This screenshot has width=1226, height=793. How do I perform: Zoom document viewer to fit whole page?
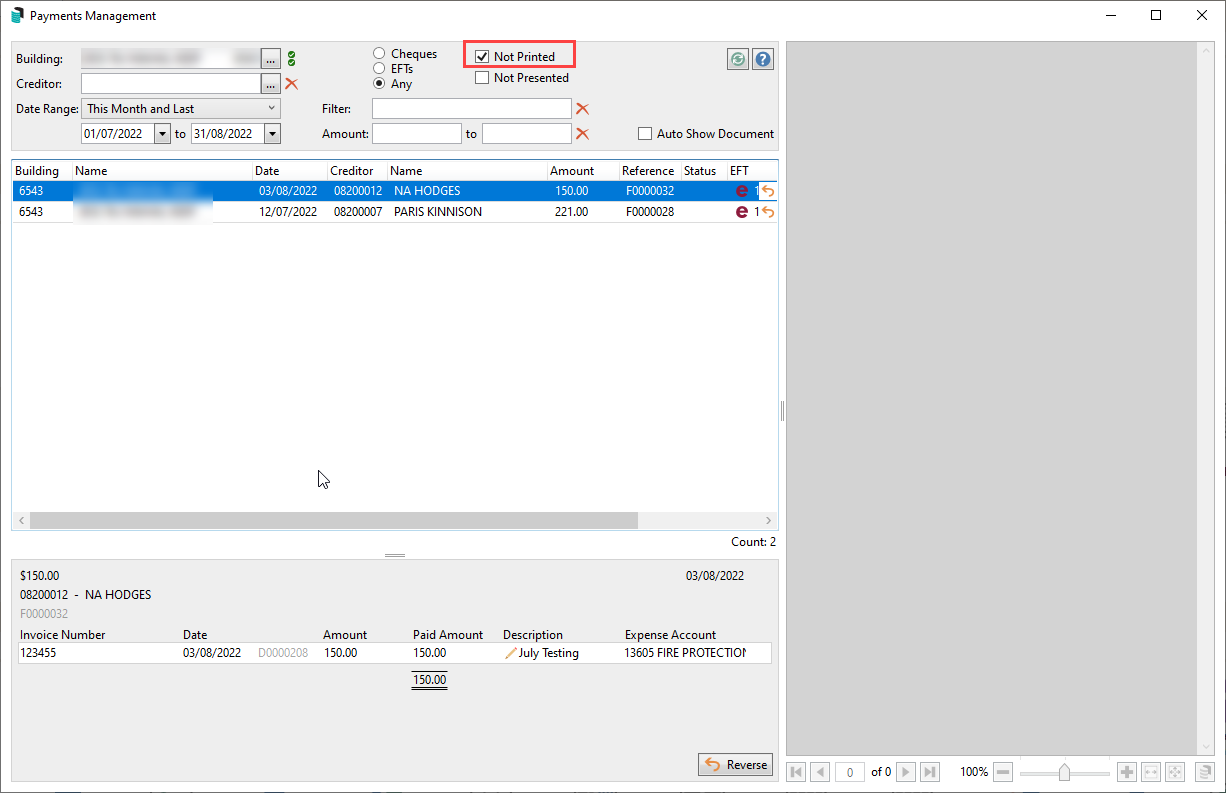tap(1175, 771)
